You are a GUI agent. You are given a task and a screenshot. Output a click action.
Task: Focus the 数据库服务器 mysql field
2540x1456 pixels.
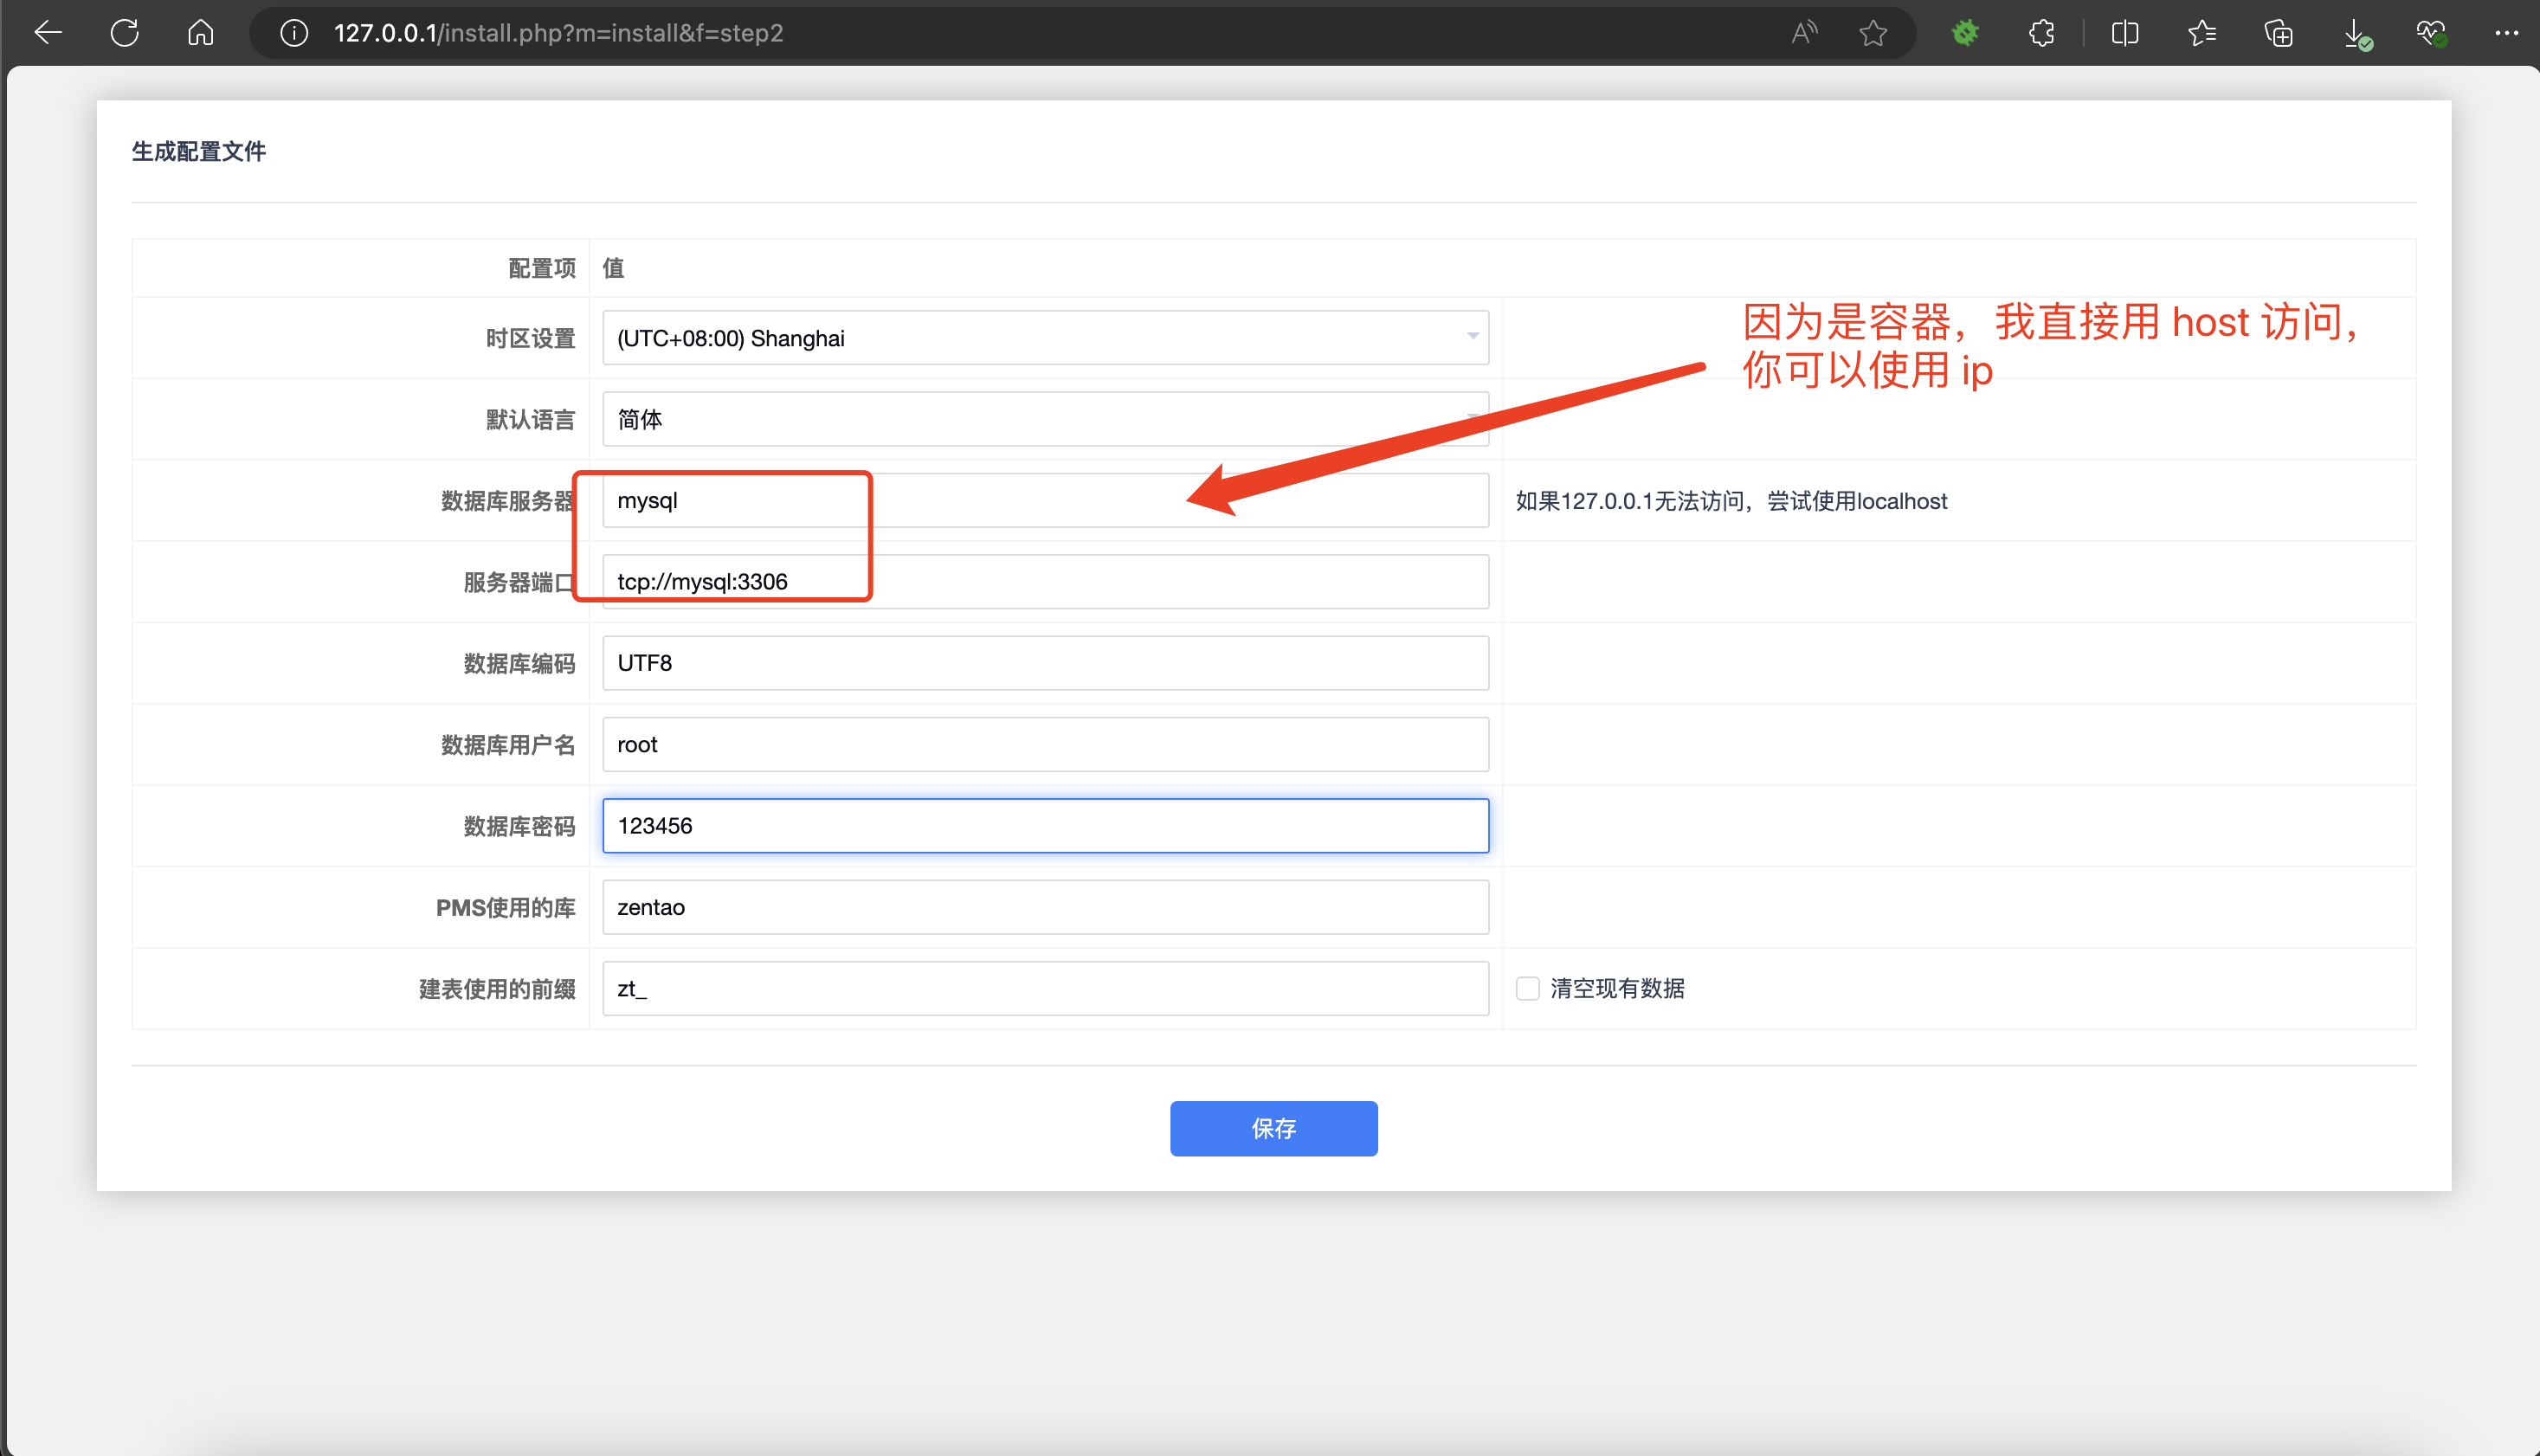(x=1045, y=500)
